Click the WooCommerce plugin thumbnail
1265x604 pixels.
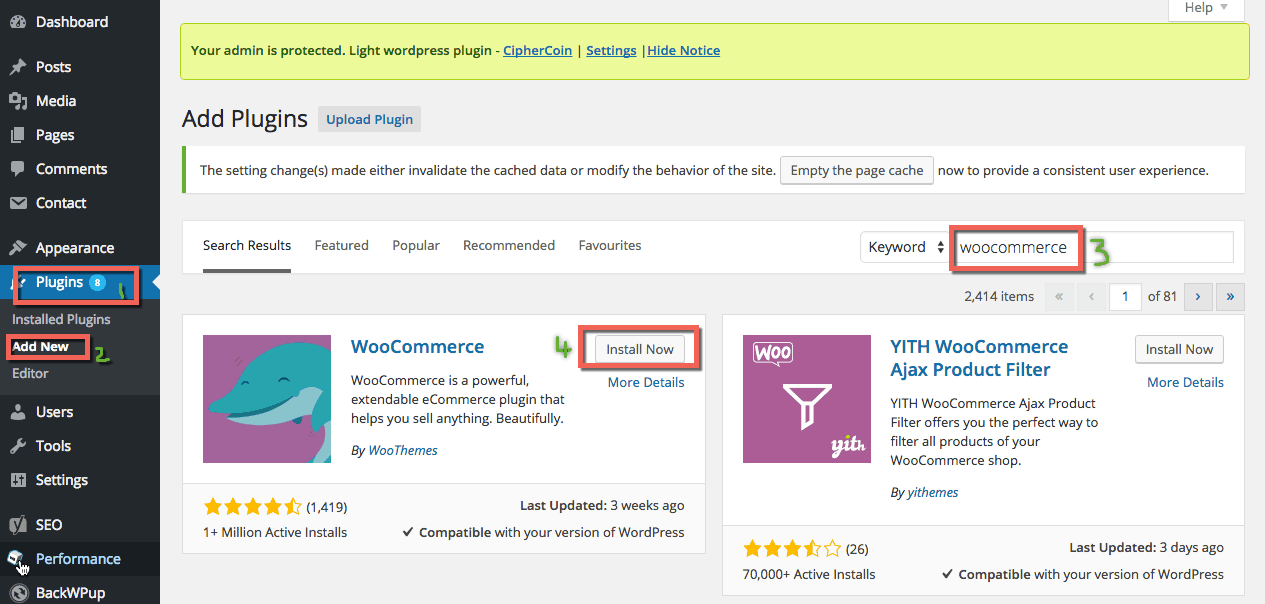pos(267,399)
